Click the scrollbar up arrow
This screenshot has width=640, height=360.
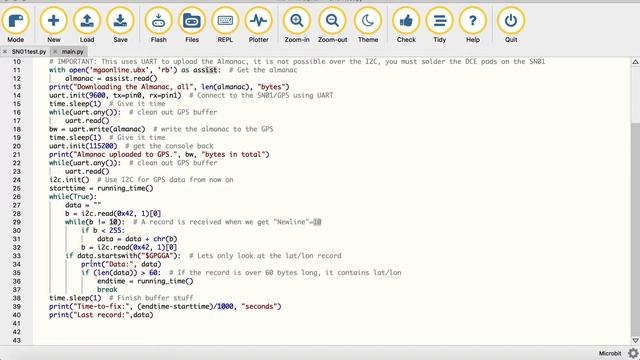(636, 62)
